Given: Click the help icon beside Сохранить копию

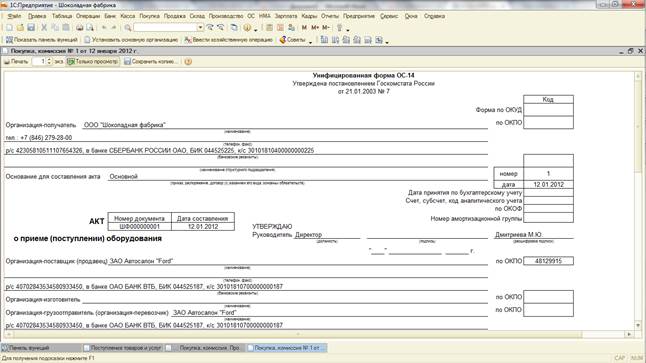Looking at the screenshot, I should 188,62.
